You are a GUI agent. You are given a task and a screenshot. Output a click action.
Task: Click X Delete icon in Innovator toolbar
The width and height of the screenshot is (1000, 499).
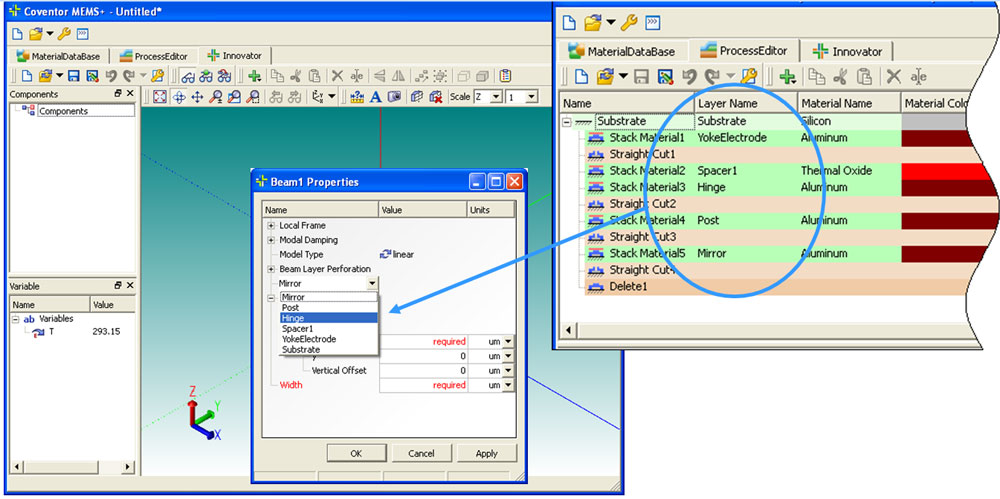[x=337, y=76]
